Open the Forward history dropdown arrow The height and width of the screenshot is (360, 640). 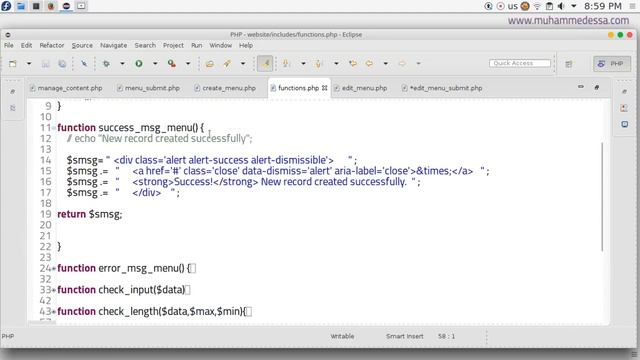pos(418,64)
